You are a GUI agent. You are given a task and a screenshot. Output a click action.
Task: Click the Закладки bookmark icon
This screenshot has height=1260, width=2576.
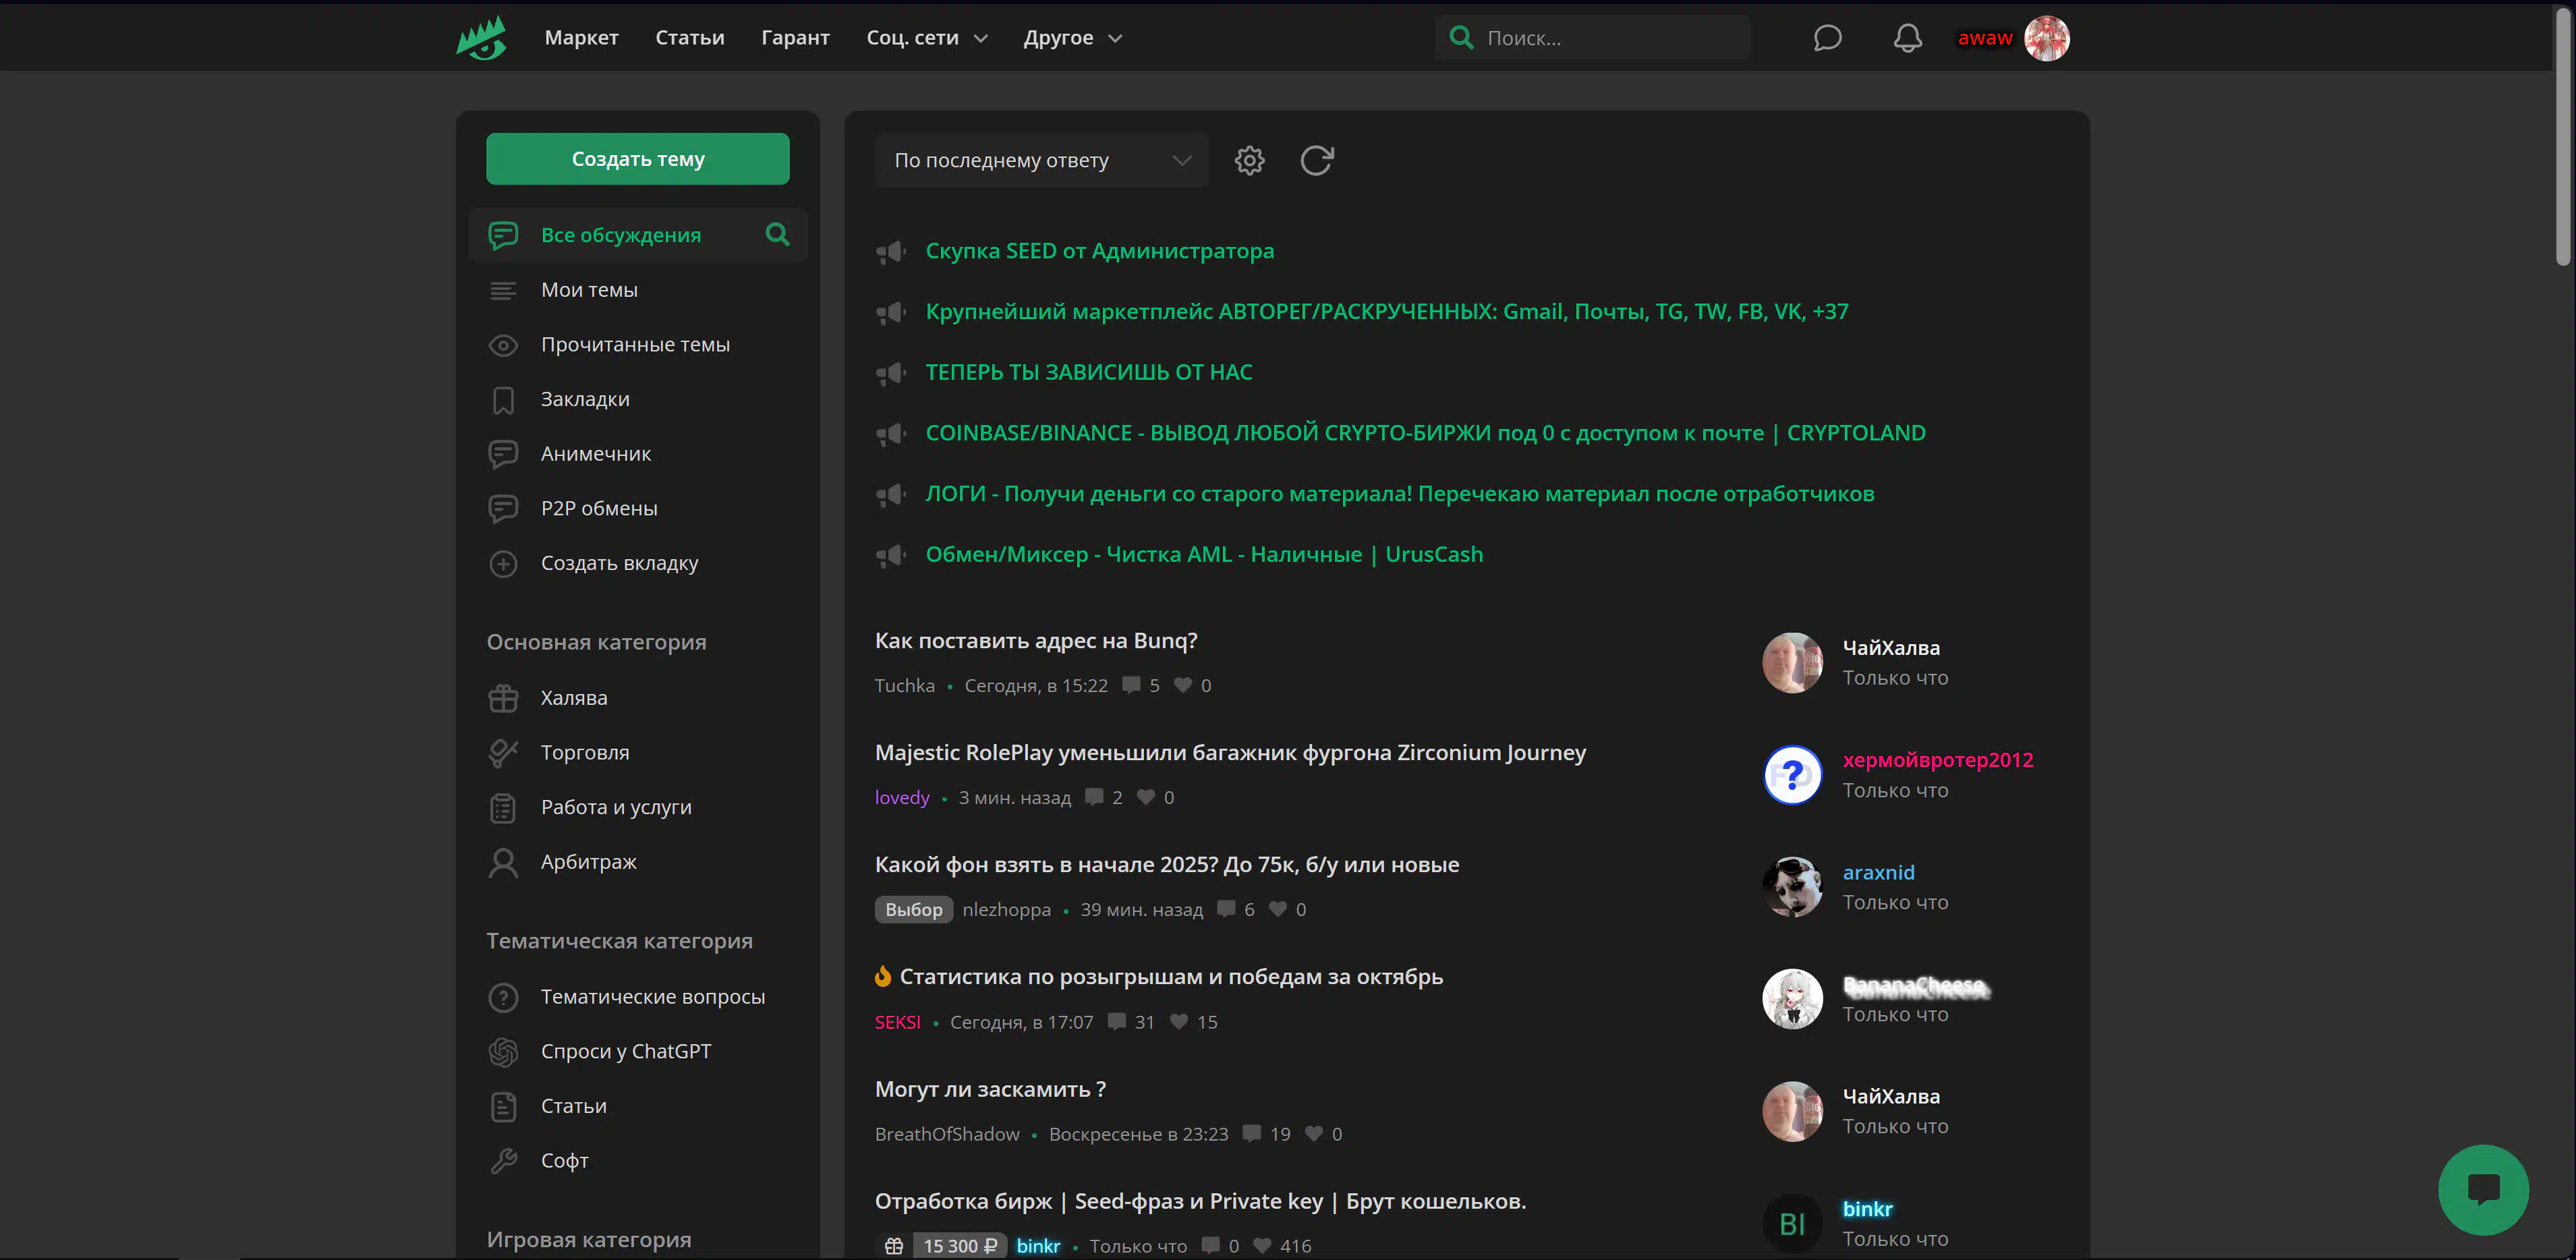tap(503, 400)
